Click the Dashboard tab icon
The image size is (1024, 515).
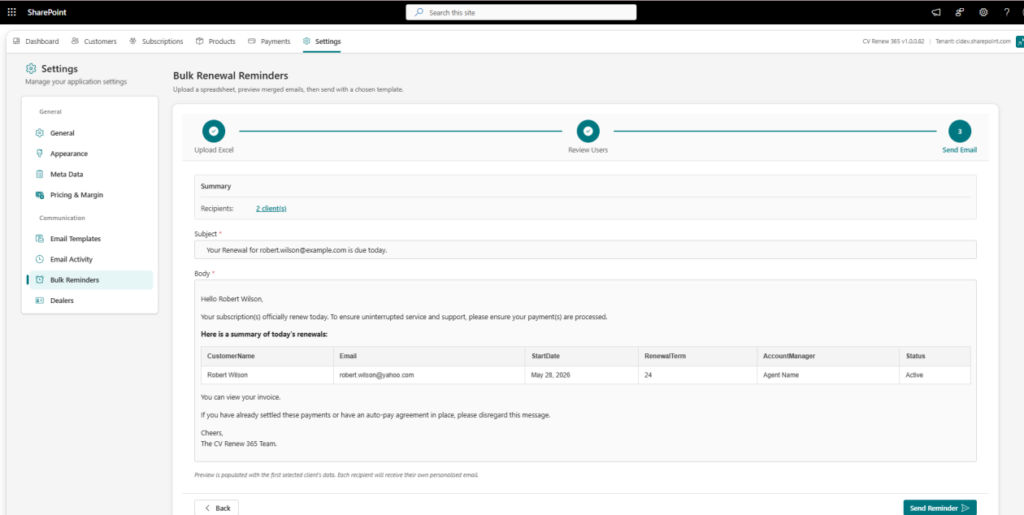(16, 41)
